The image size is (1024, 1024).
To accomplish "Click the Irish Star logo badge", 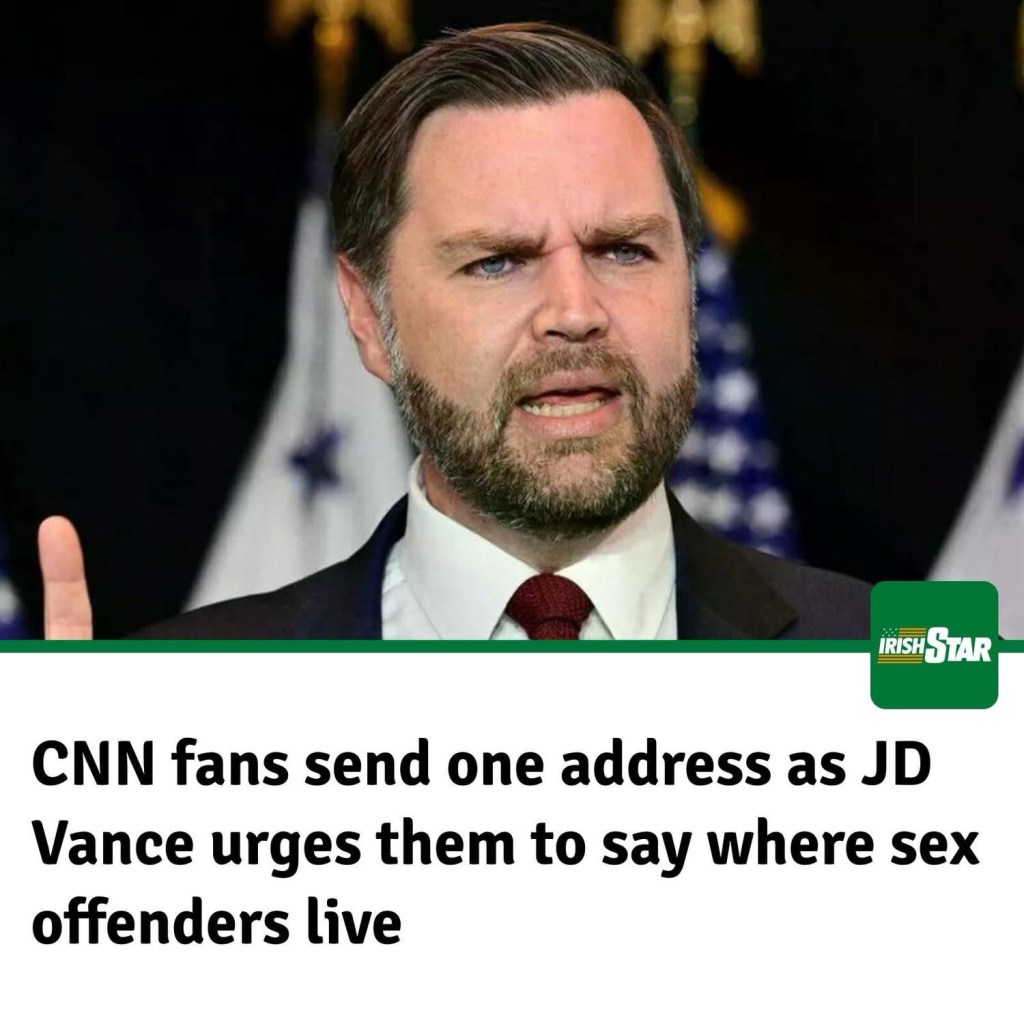I will pyautogui.click(x=935, y=647).
